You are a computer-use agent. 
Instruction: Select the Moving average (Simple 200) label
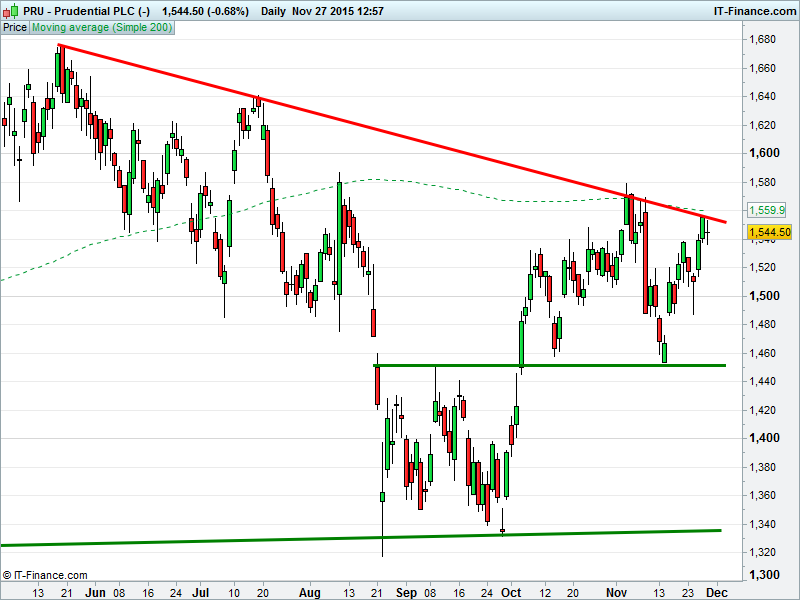(102, 28)
